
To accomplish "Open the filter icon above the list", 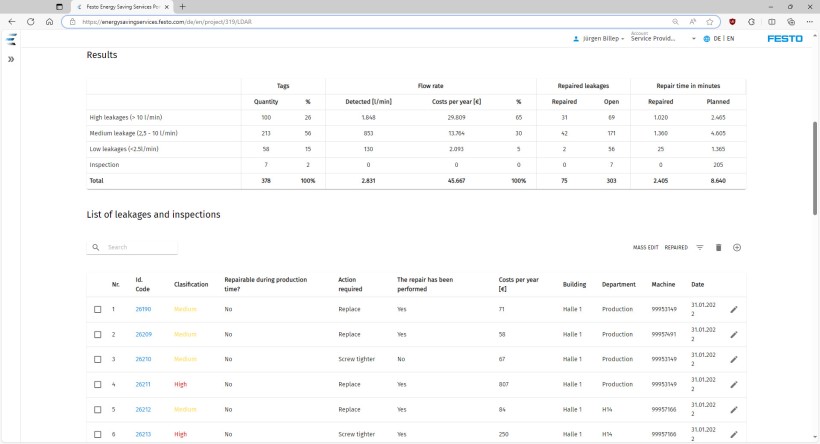I will click(x=700, y=247).
